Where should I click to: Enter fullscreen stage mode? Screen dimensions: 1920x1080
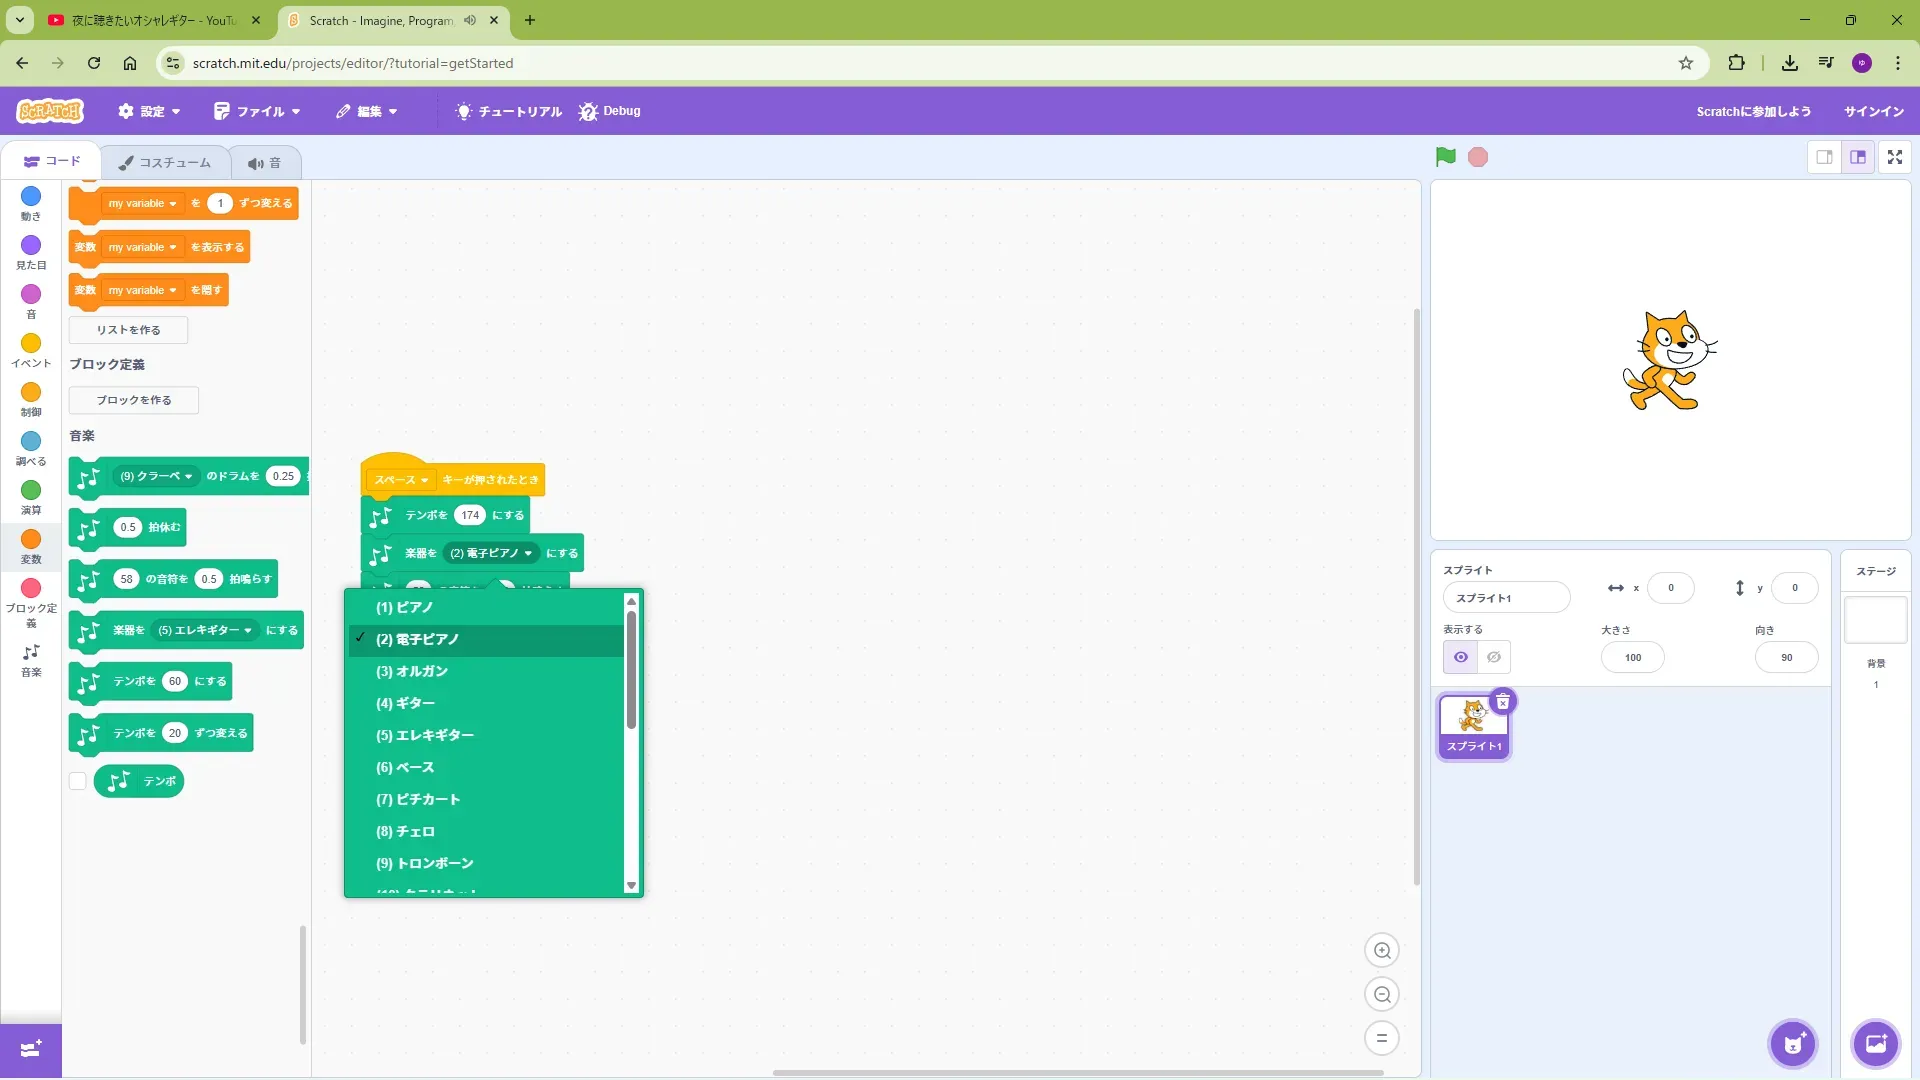click(x=1894, y=157)
